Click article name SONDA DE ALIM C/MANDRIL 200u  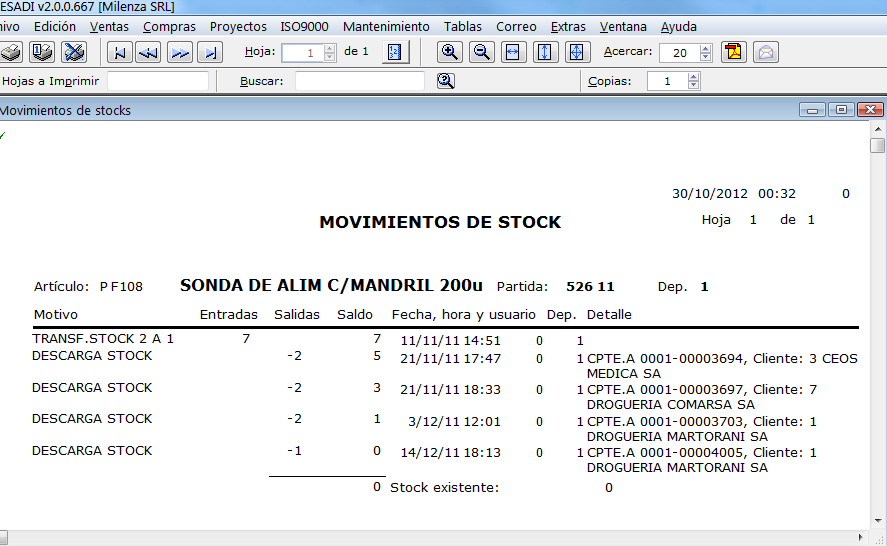[x=331, y=285]
